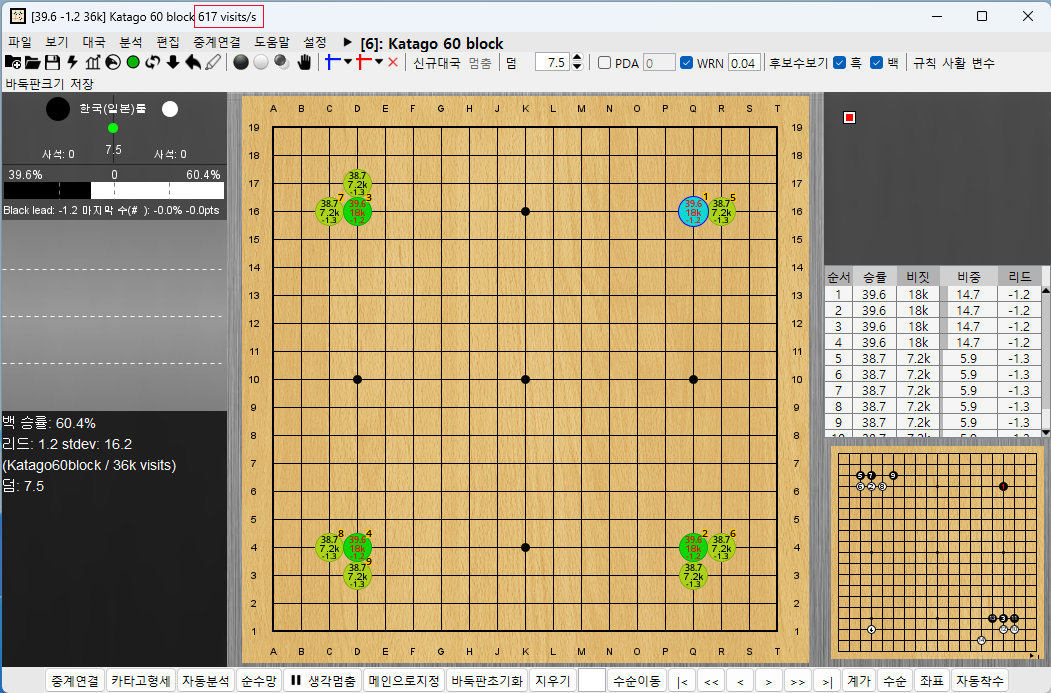Click the 카타고형세 bottom button
The width and height of the screenshot is (1051, 693).
(140, 680)
